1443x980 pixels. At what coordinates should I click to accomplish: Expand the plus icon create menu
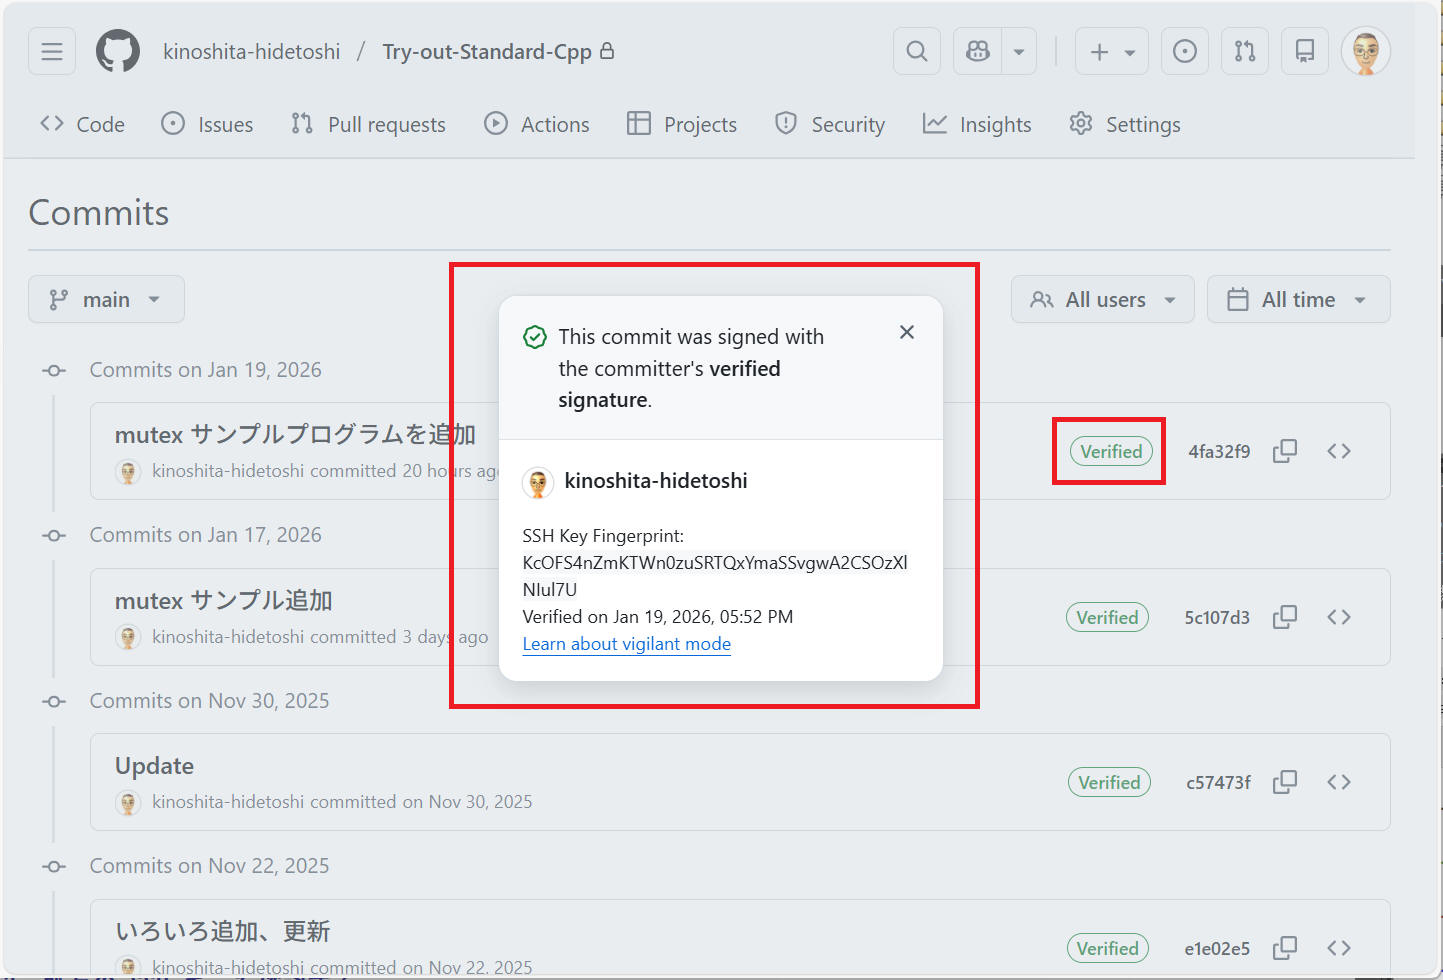[1111, 51]
